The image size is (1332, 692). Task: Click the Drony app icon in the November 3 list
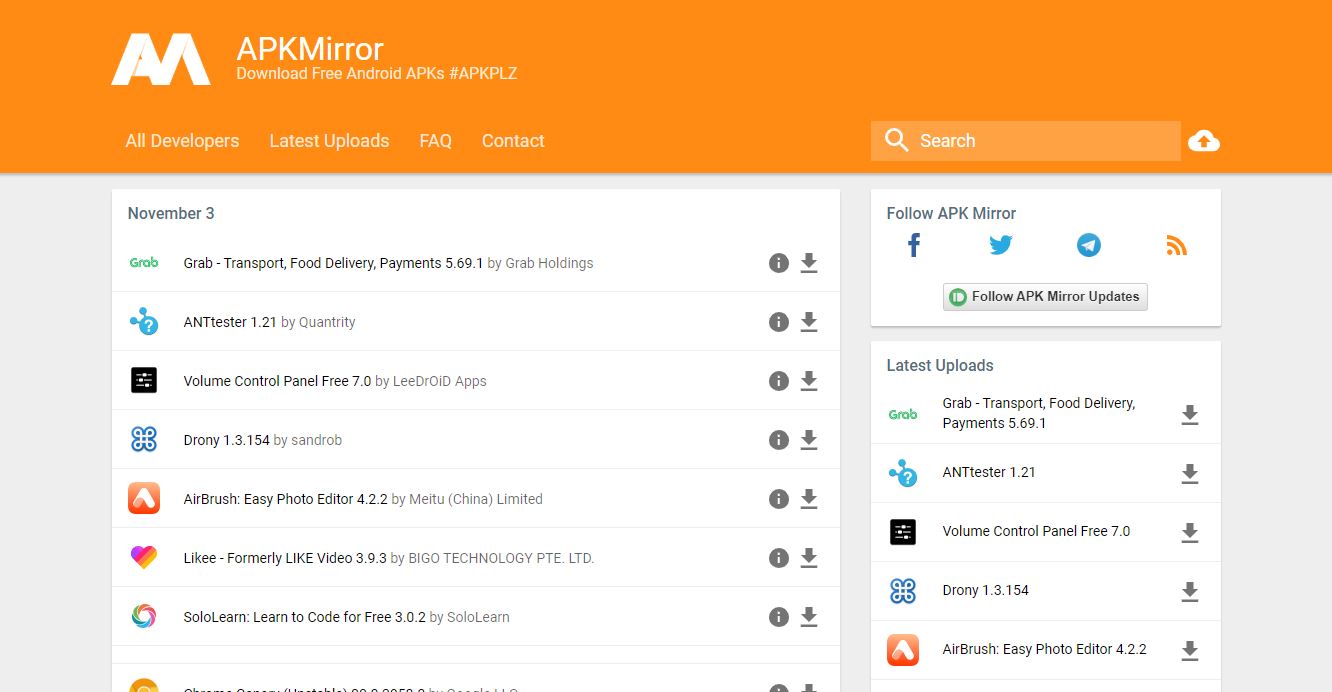(144, 440)
